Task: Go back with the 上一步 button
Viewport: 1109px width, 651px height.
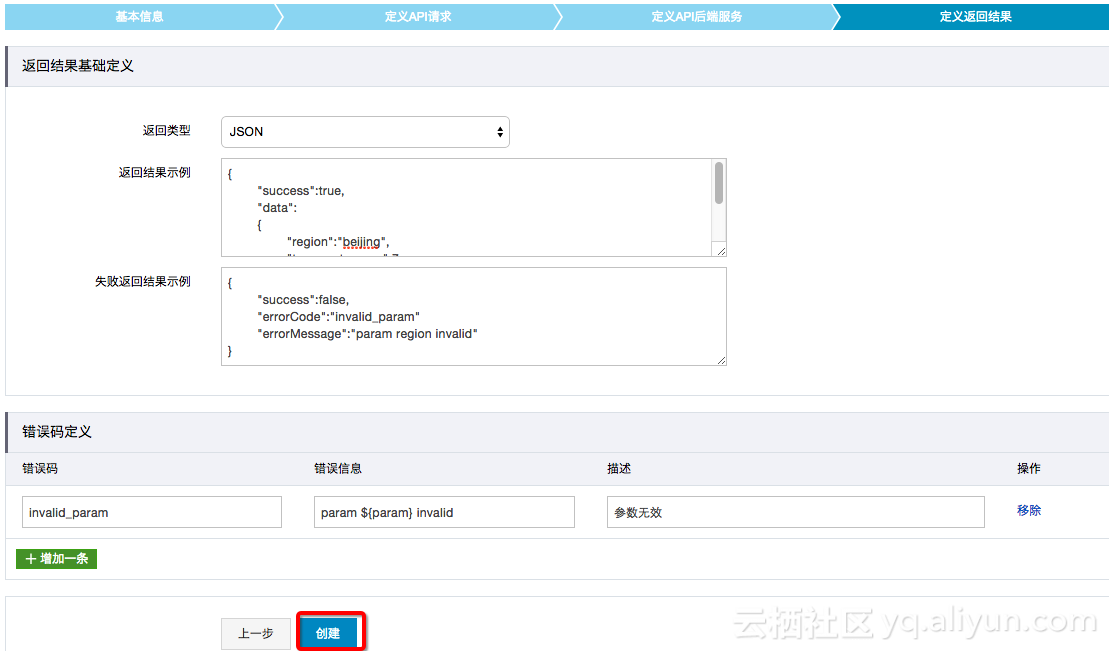Action: click(256, 633)
